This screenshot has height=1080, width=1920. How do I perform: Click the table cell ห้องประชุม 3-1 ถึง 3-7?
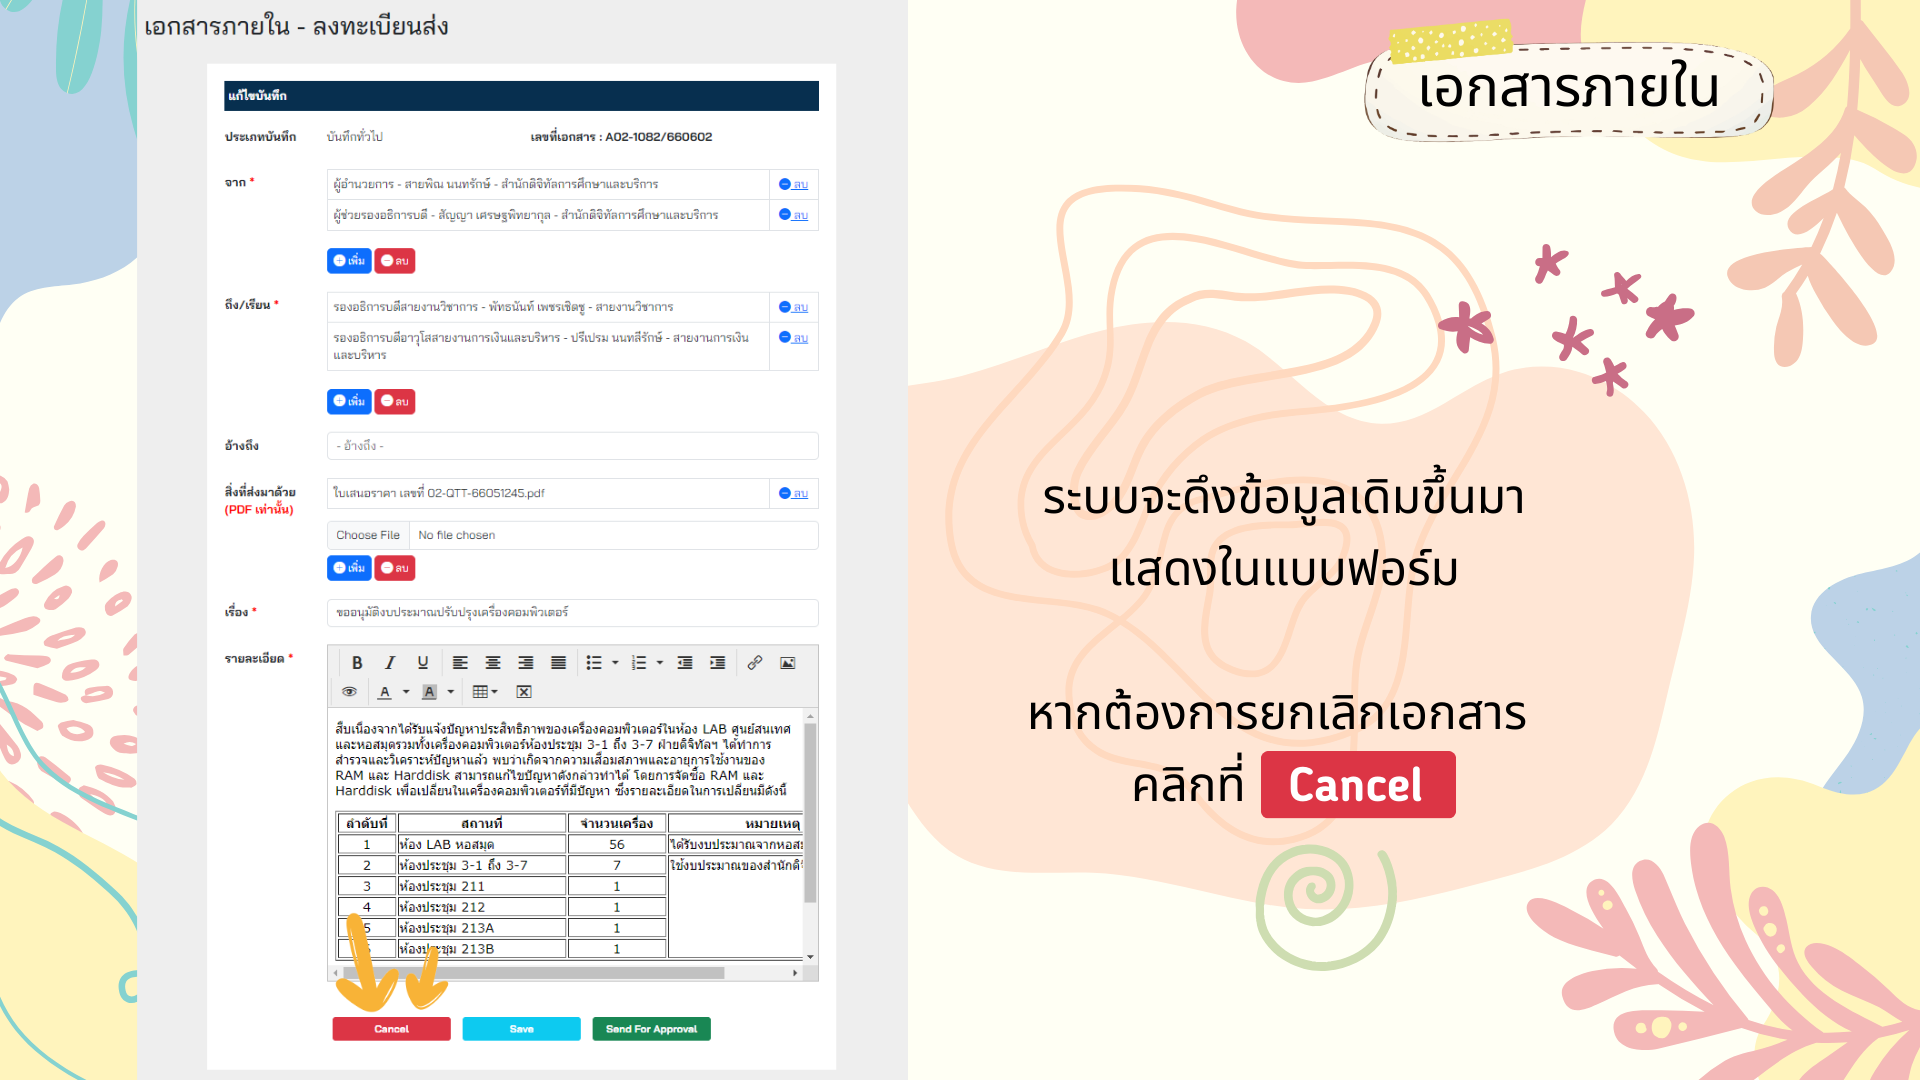[x=482, y=866]
